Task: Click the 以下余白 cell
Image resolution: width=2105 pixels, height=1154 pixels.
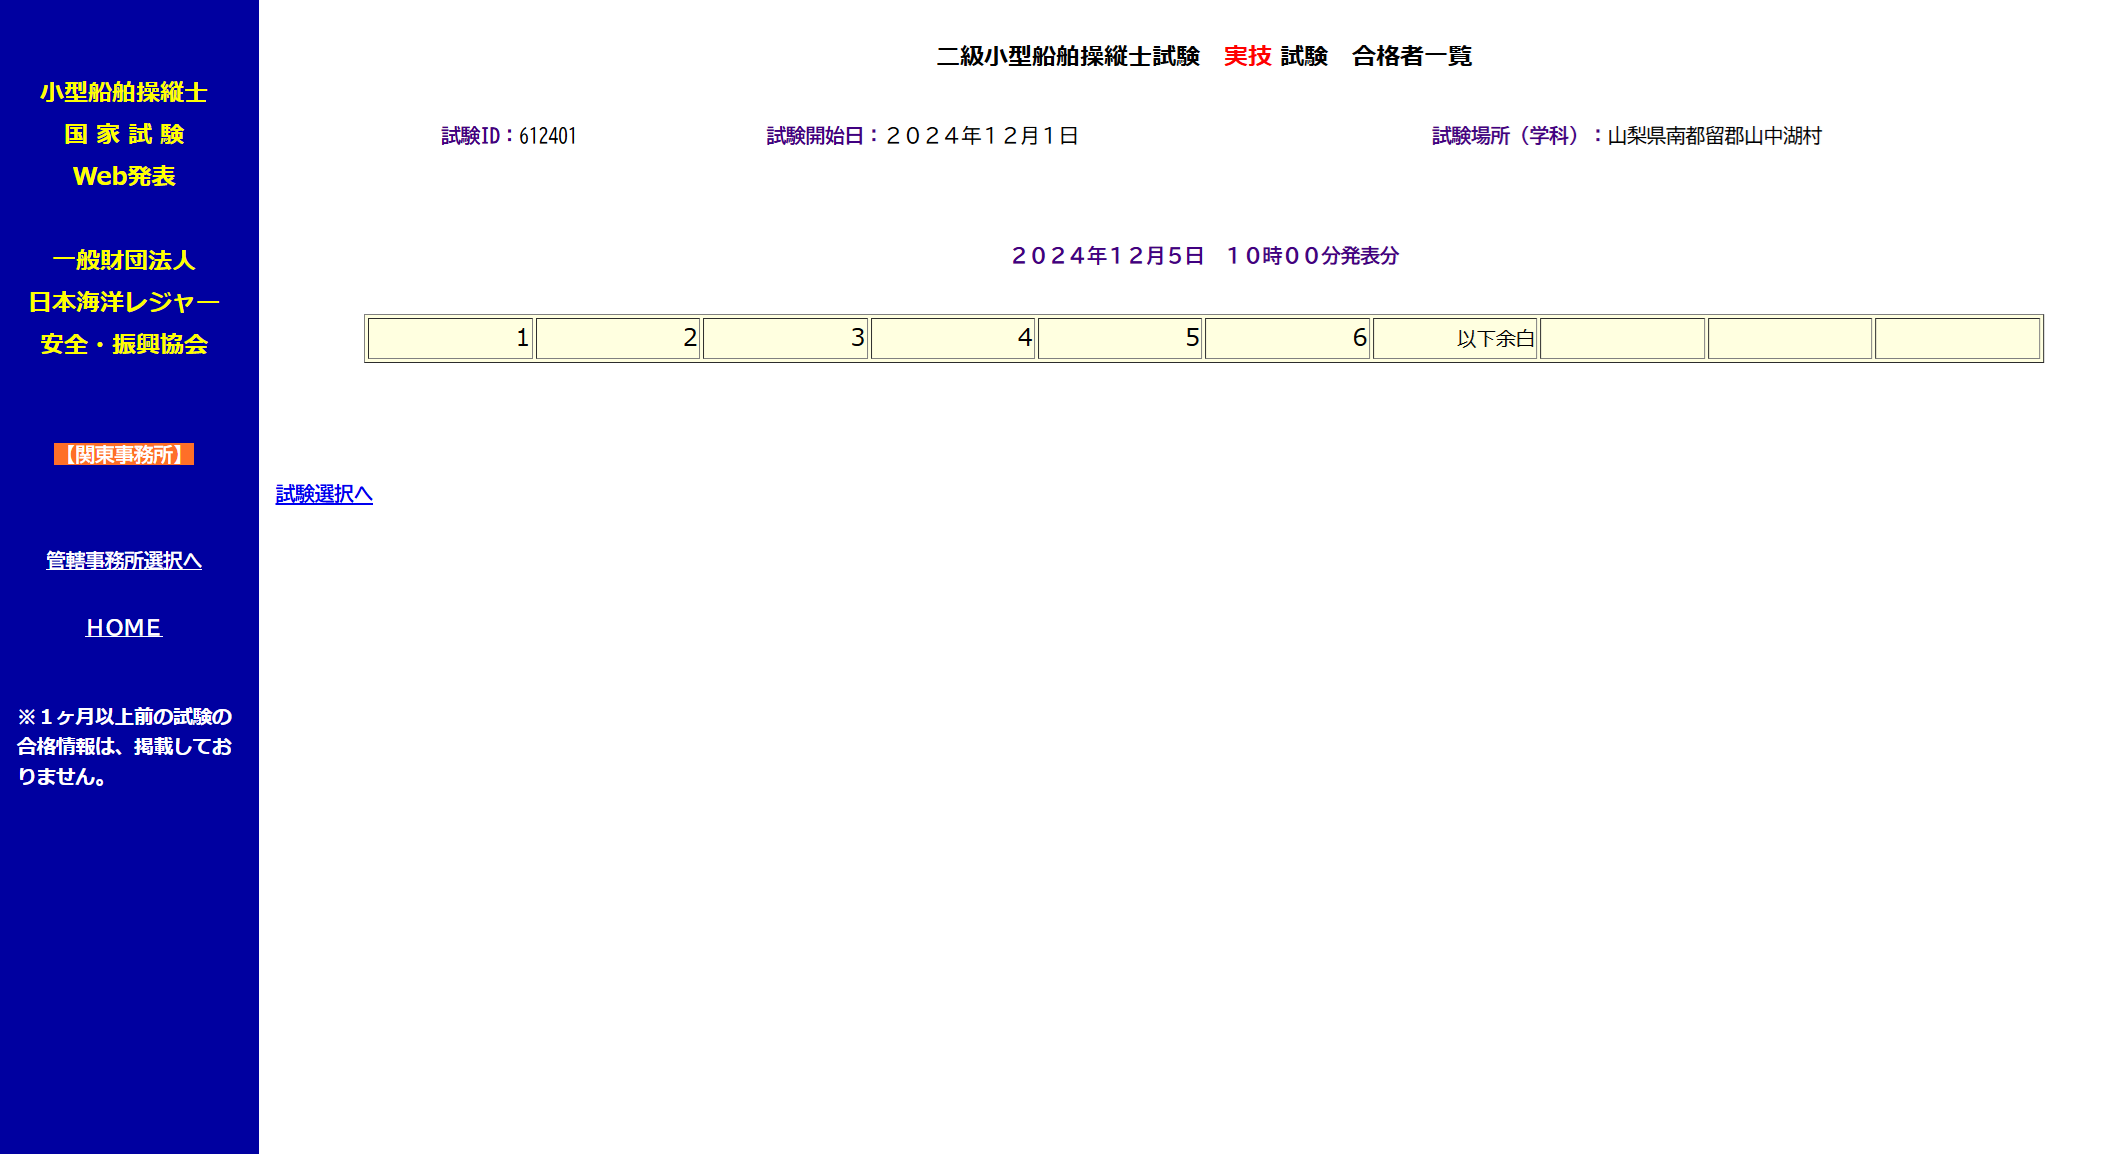Action: click(1455, 338)
